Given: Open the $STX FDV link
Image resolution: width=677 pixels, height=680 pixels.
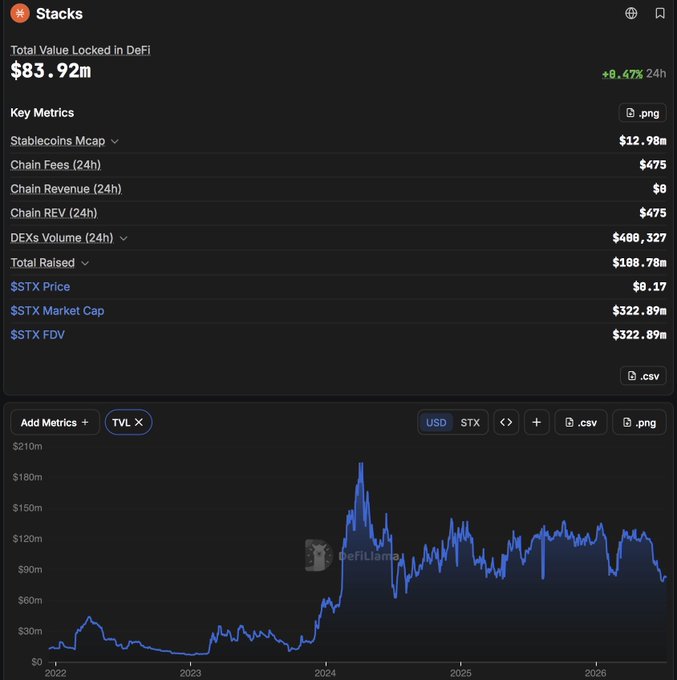Looking at the screenshot, I should (37, 335).
